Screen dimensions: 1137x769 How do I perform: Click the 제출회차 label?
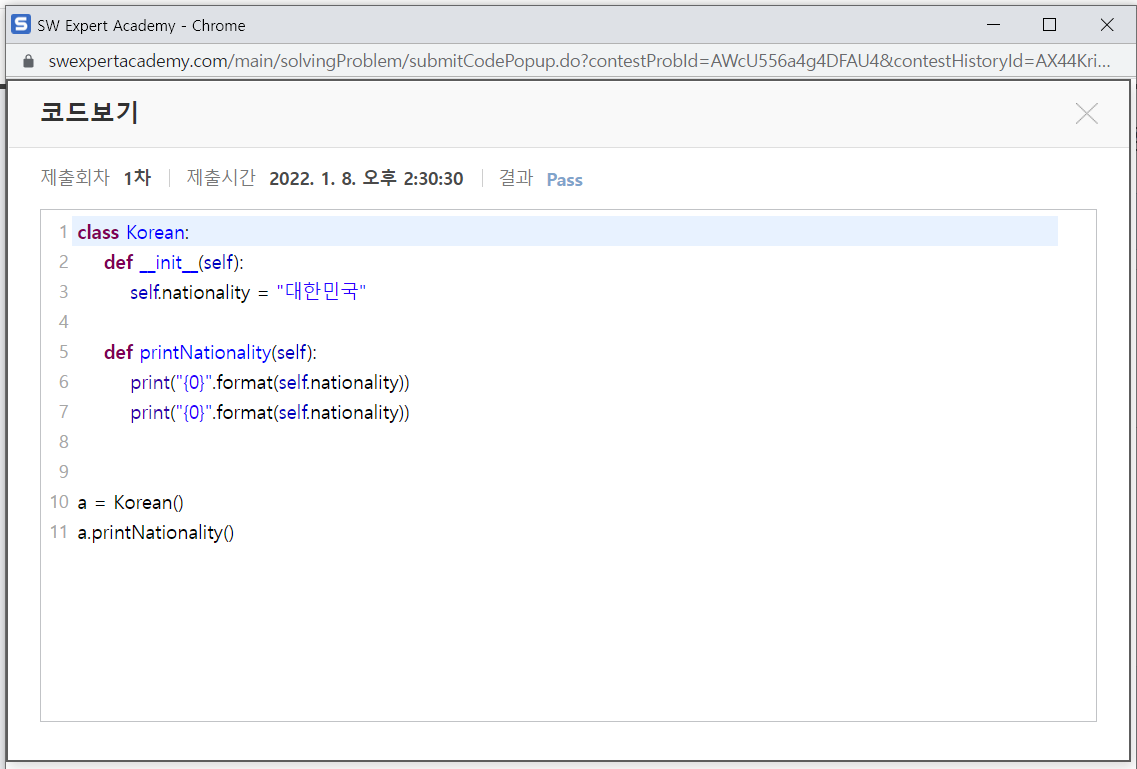click(x=75, y=178)
